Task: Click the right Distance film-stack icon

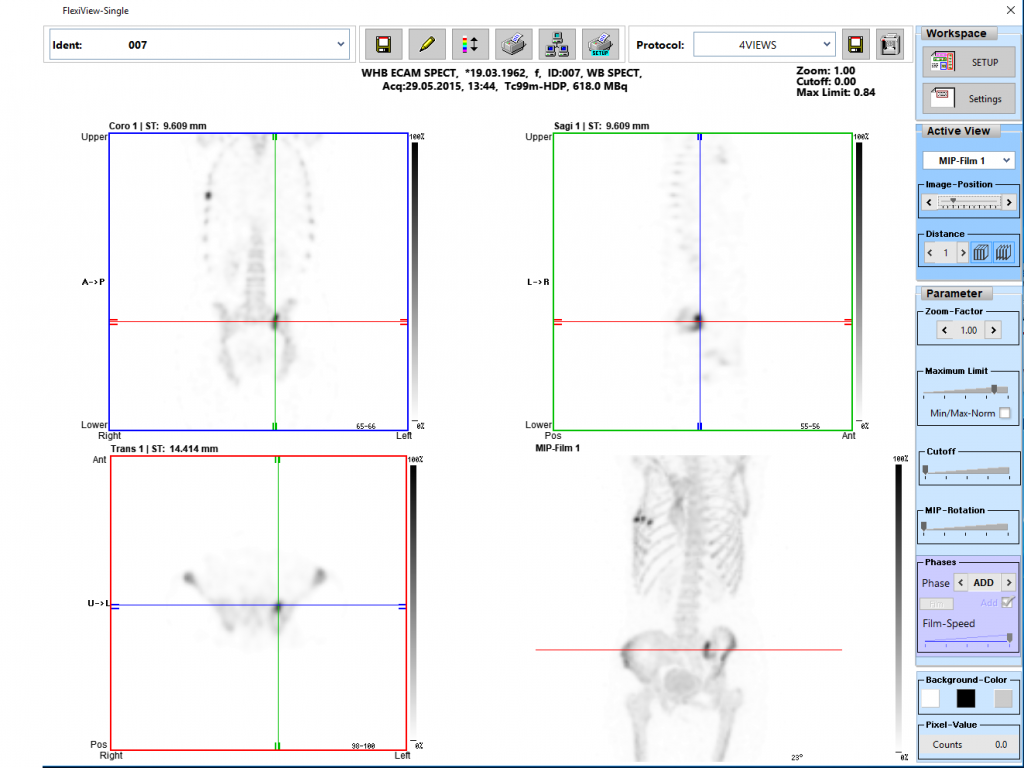Action: click(1005, 253)
